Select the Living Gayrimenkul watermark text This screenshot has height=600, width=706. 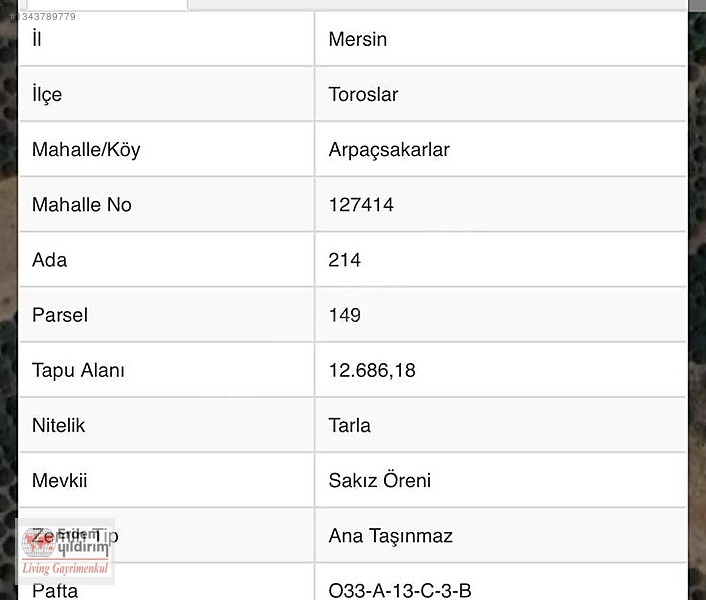[65, 568]
